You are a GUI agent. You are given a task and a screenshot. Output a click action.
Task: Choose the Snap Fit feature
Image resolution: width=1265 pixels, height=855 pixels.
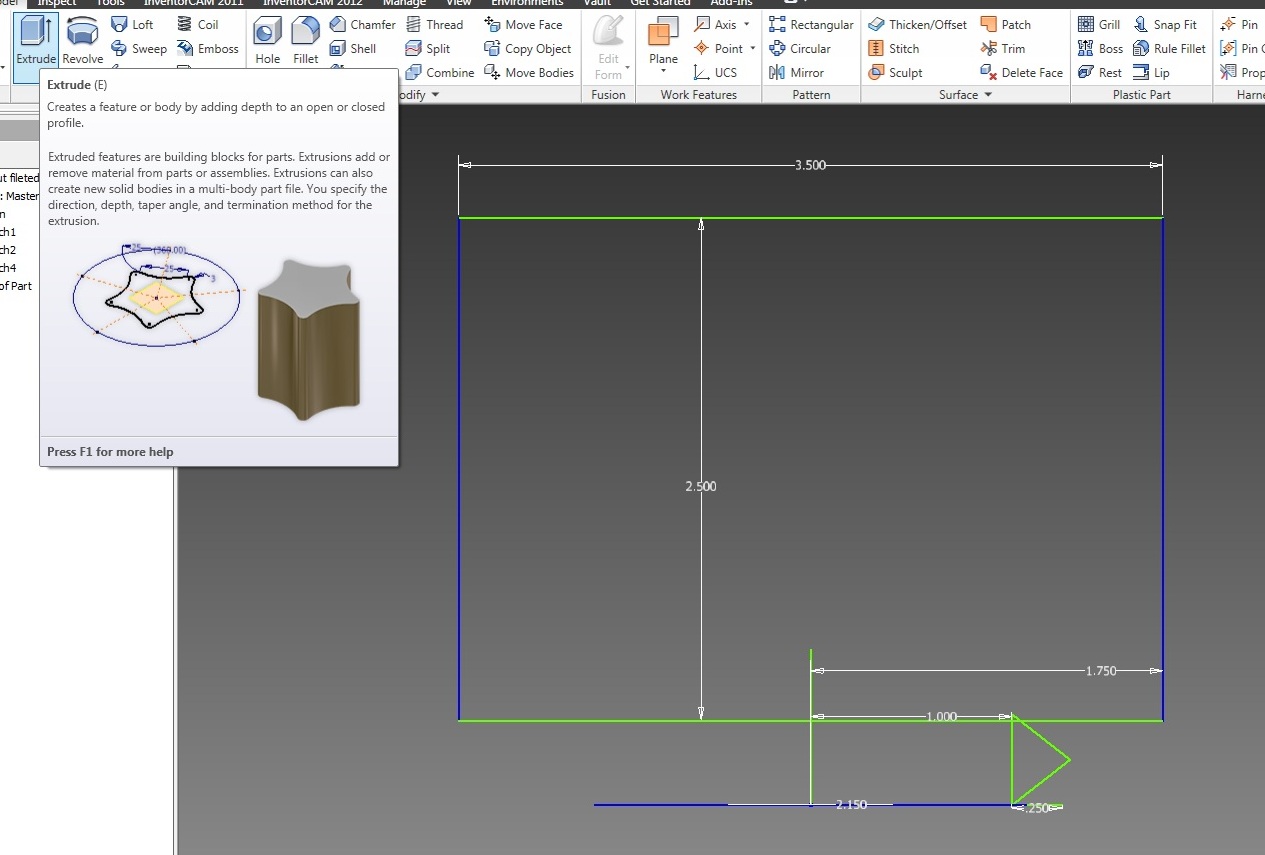(x=1165, y=24)
